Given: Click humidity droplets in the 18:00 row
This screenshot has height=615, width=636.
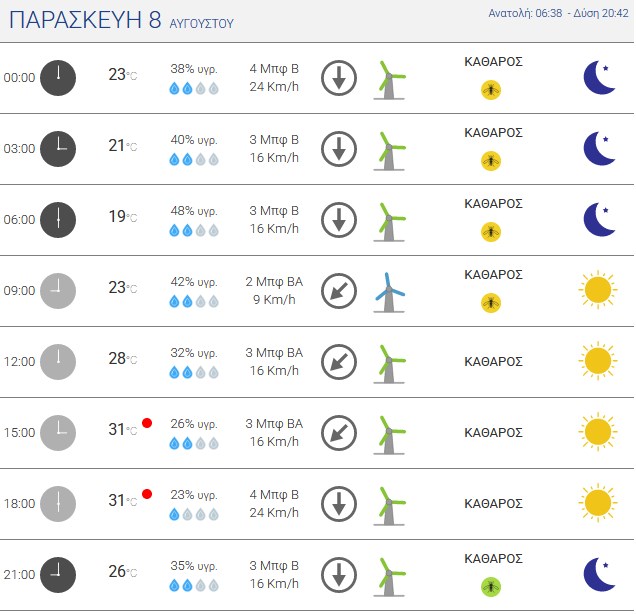Looking at the screenshot, I should click(194, 514).
